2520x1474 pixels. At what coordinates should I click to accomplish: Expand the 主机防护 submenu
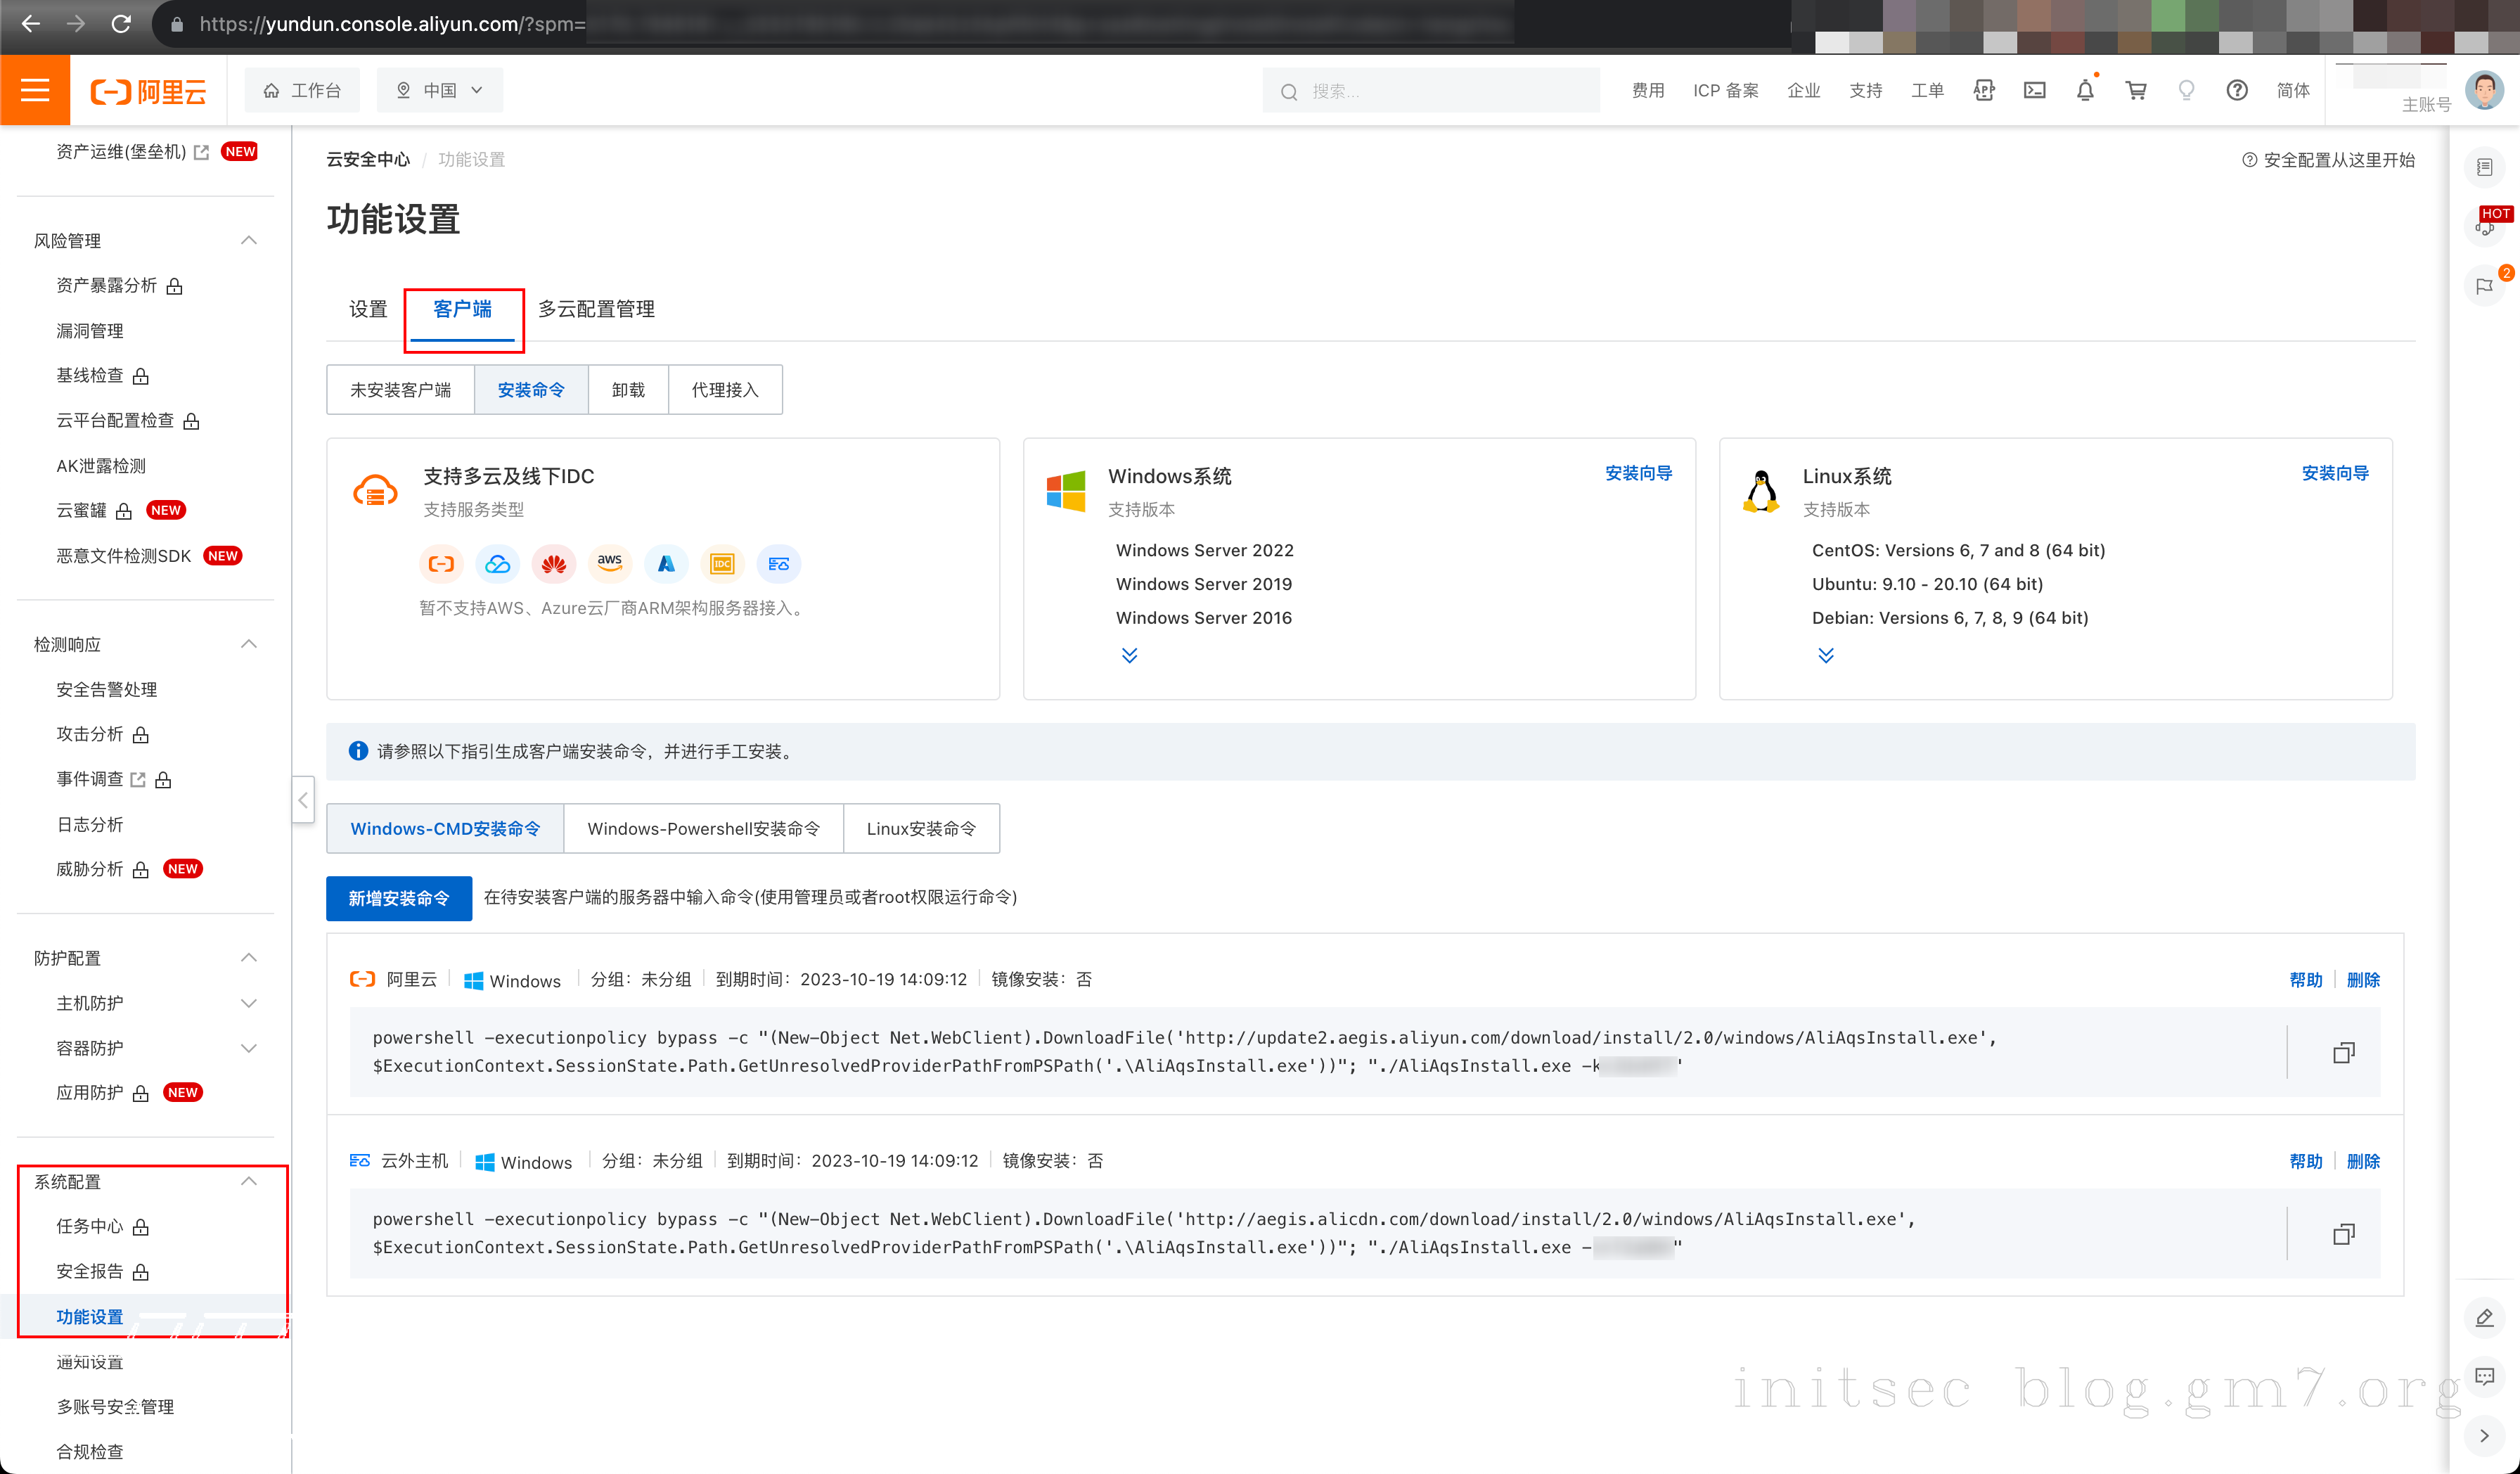click(x=249, y=1003)
